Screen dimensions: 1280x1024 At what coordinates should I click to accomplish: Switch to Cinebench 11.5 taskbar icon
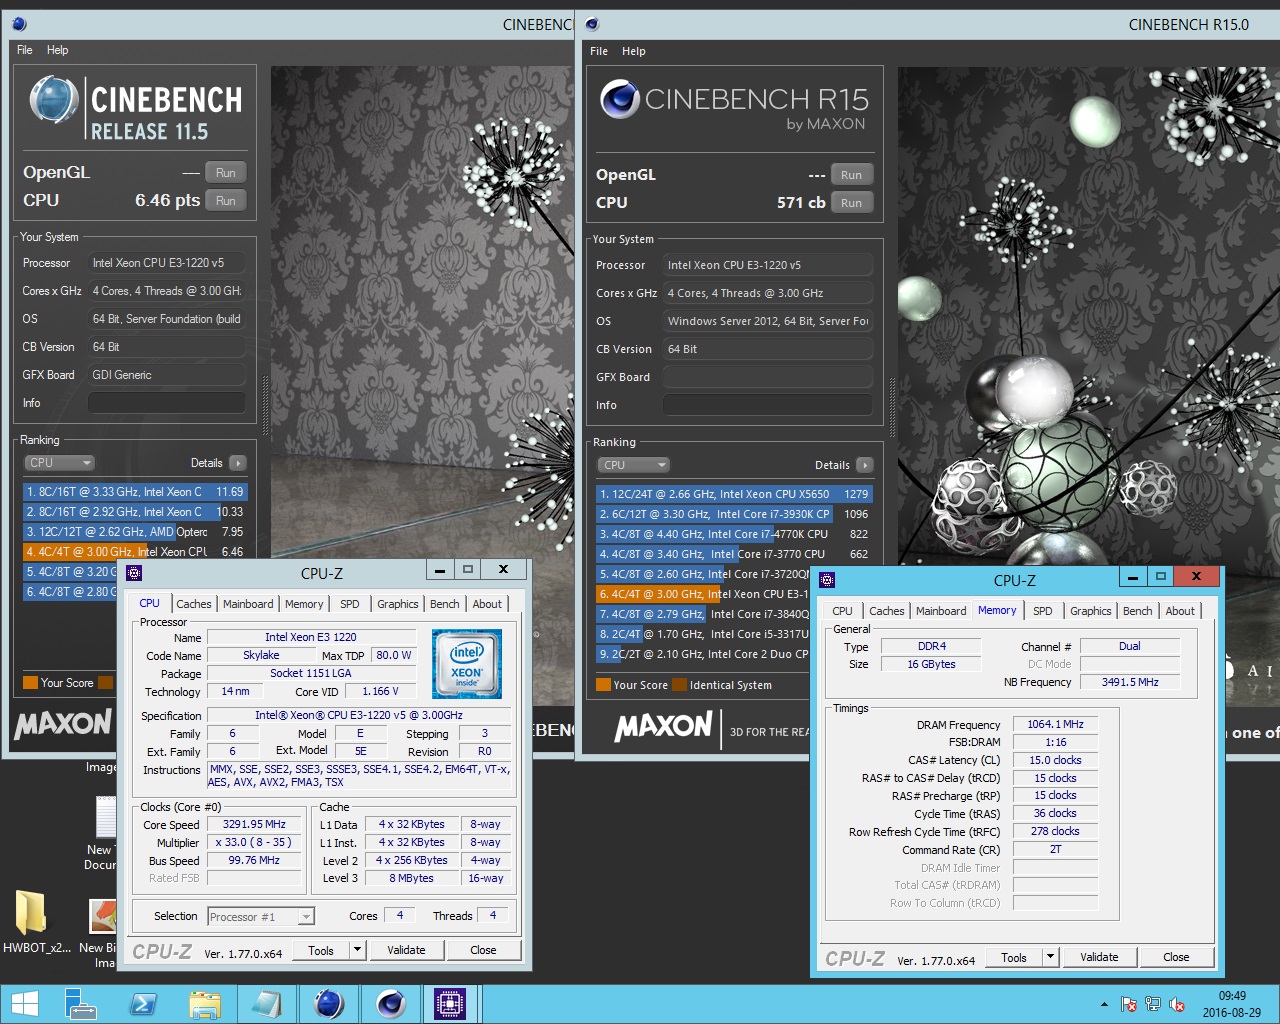click(x=328, y=1004)
